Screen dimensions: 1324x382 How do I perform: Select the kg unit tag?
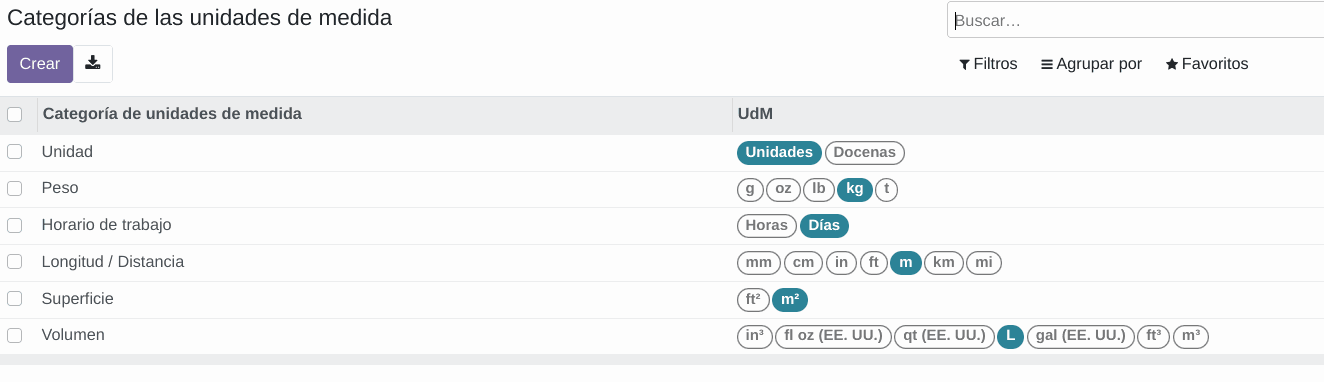(x=855, y=189)
